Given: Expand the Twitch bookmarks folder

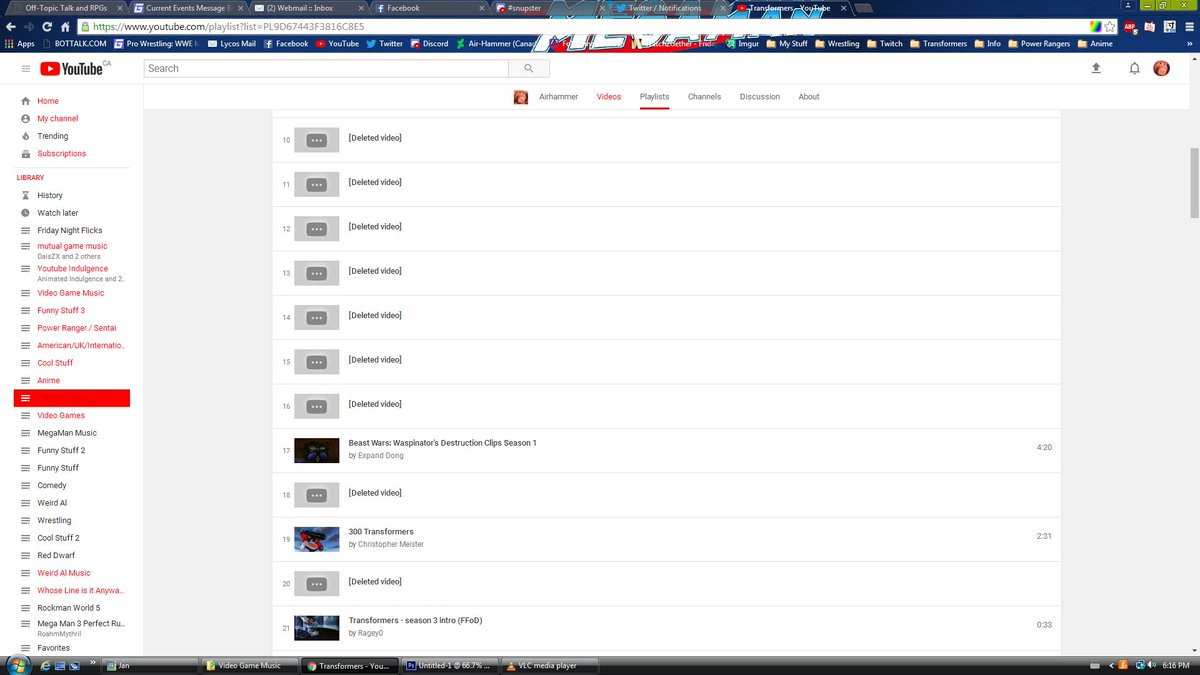Looking at the screenshot, I should (x=884, y=44).
